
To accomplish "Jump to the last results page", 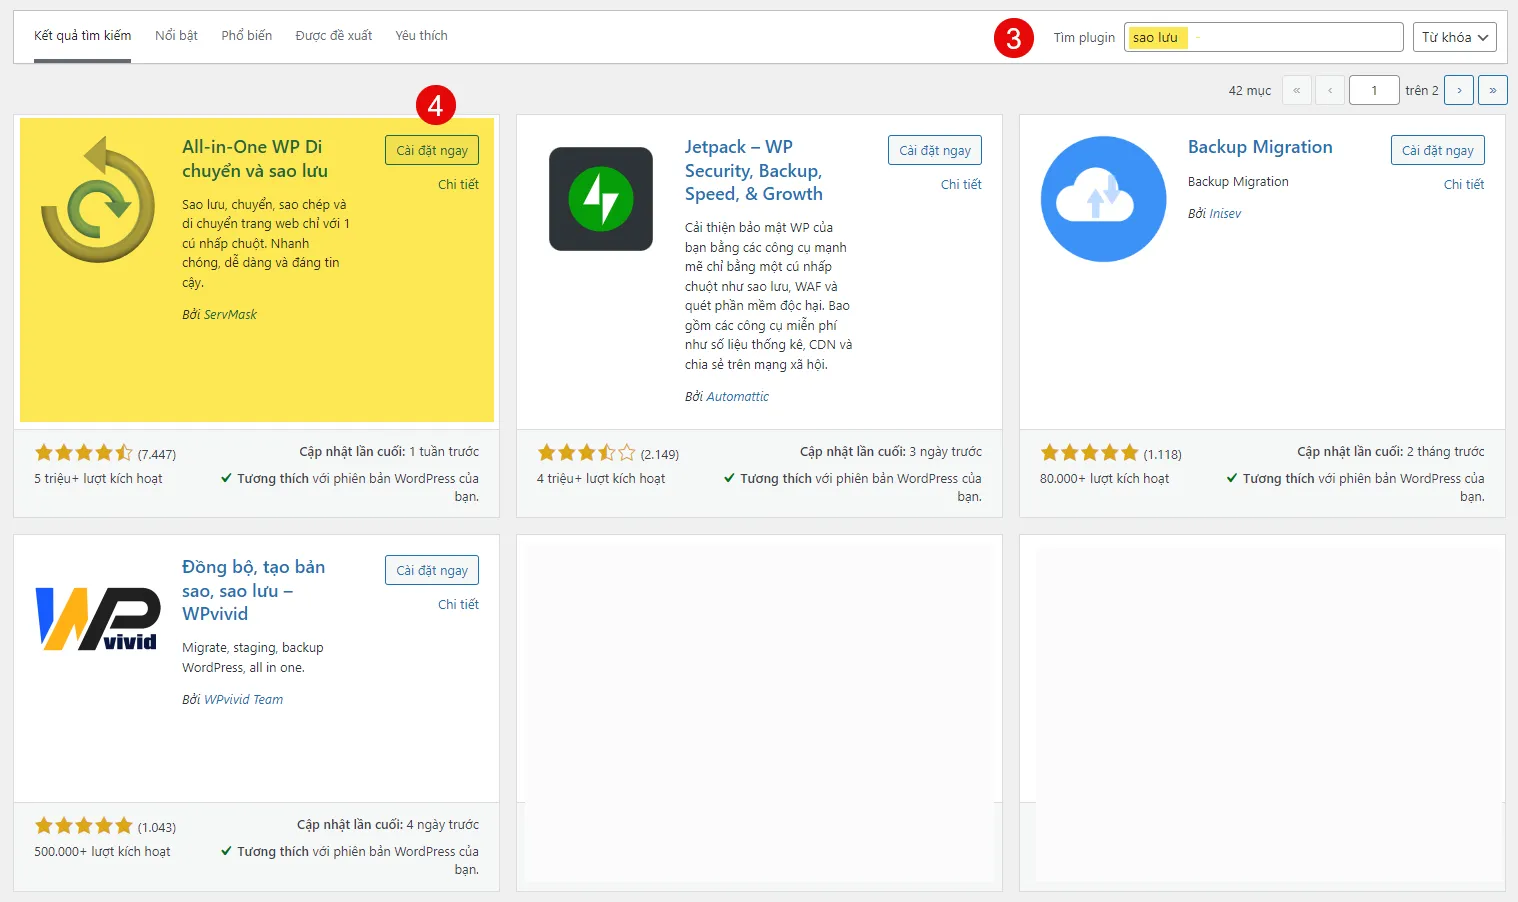I will point(1493,90).
